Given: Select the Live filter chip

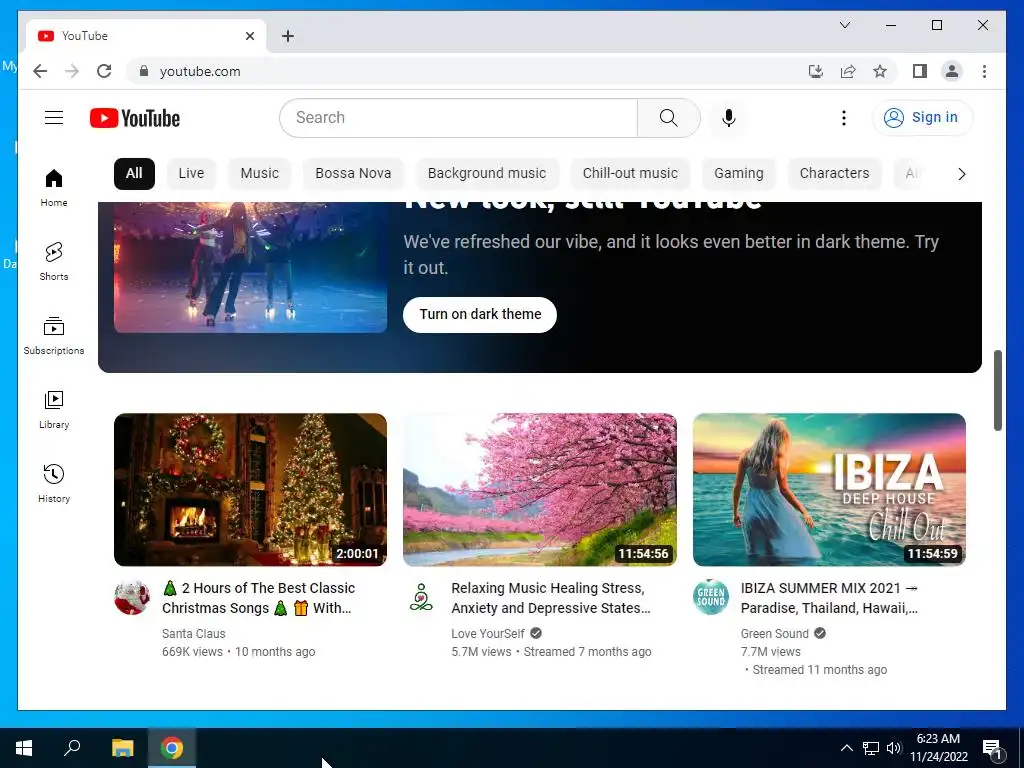Looking at the screenshot, I should click(191, 174).
